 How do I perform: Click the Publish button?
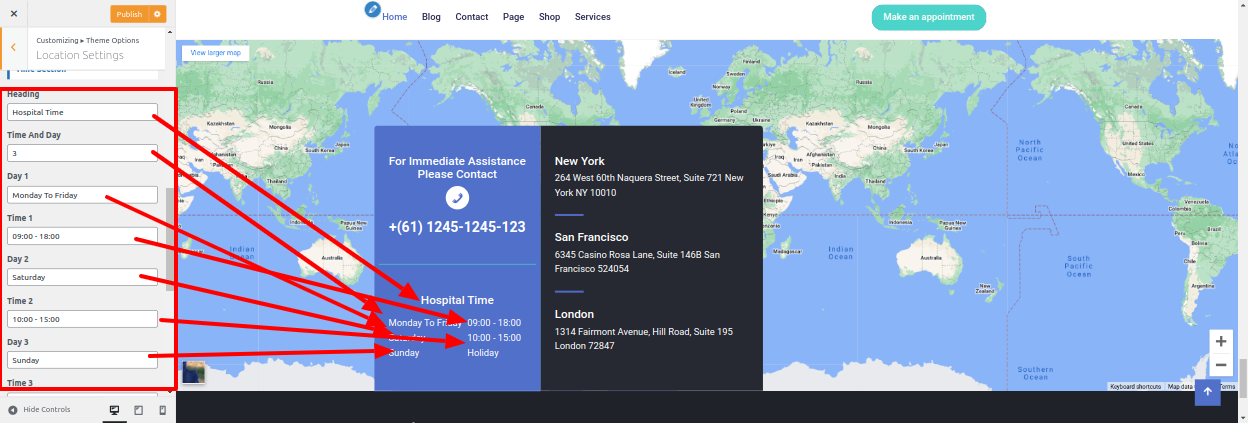(129, 14)
